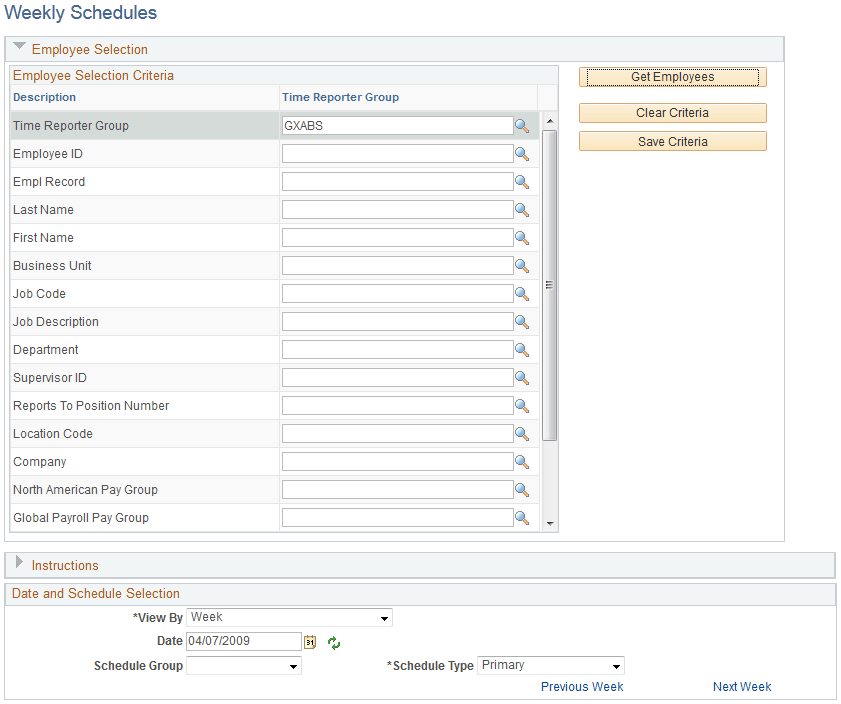Click the Time Reporter Group input containing GXABS

(x=397, y=126)
